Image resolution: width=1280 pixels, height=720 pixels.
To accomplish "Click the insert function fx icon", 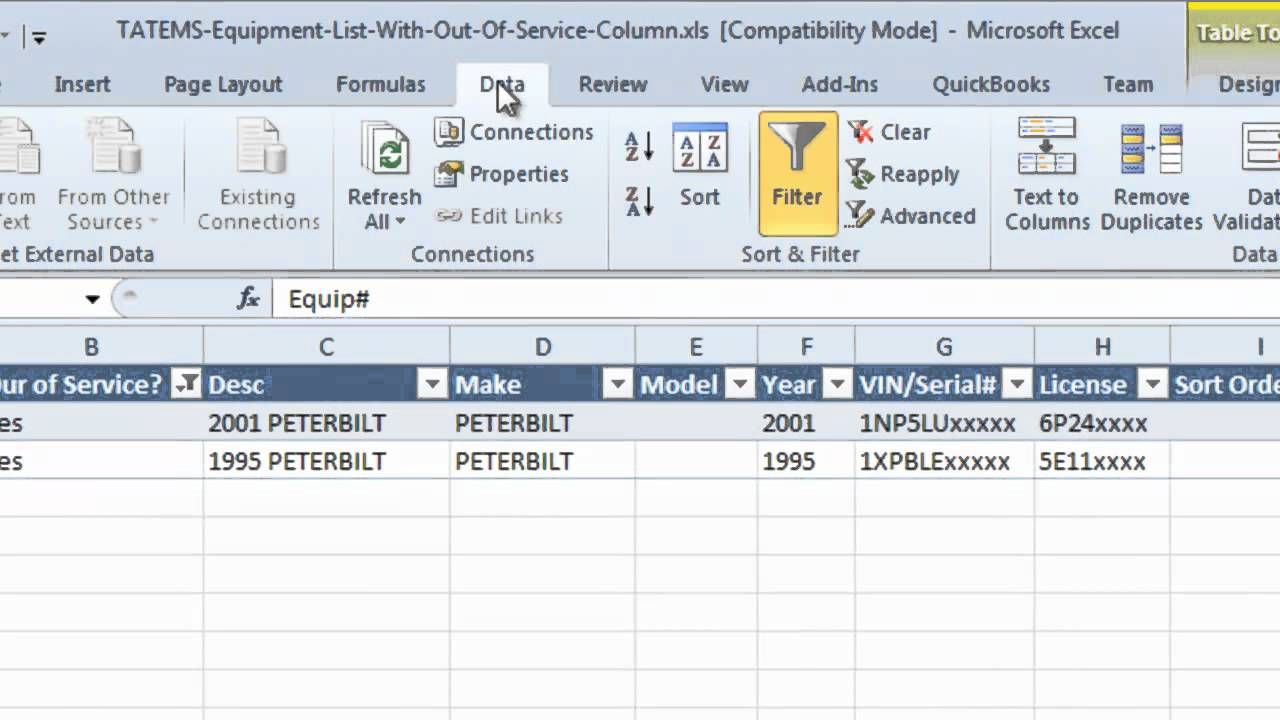I will click(248, 298).
